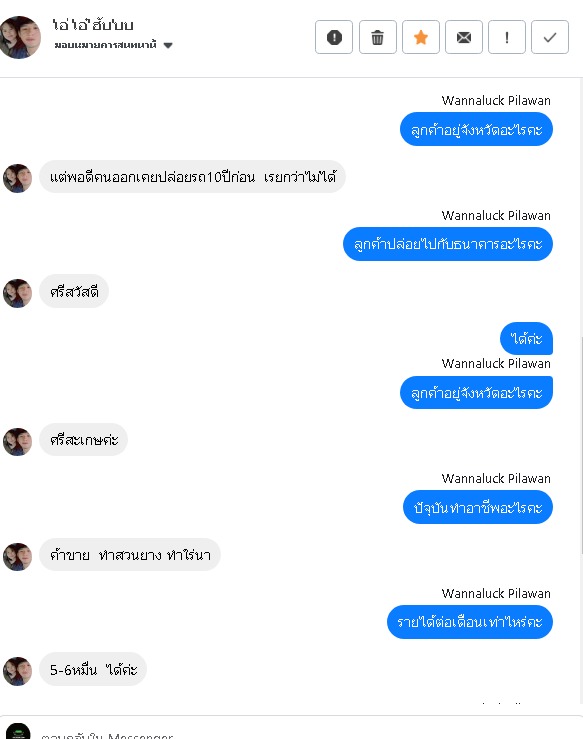Viewport: 583px width, 739px height.
Task: Open the assign conversation dropdown arrow
Action: [x=168, y=45]
